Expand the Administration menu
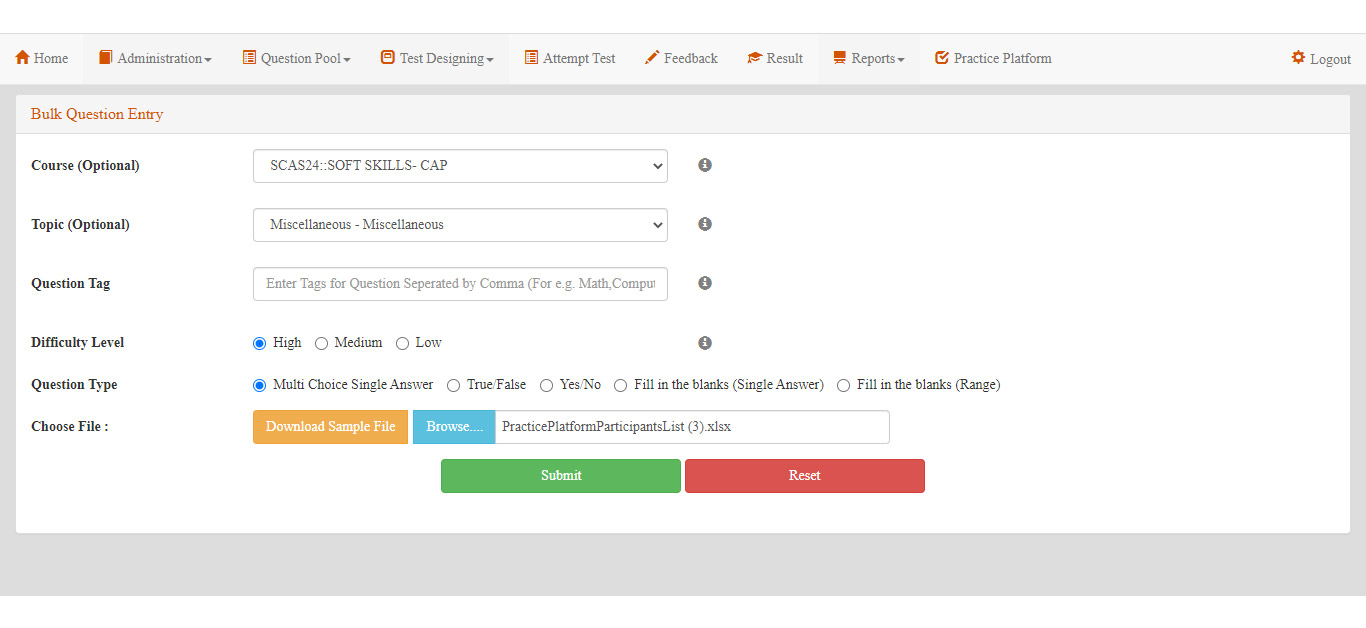Screen dimensions: 1366x628 click(x=155, y=59)
